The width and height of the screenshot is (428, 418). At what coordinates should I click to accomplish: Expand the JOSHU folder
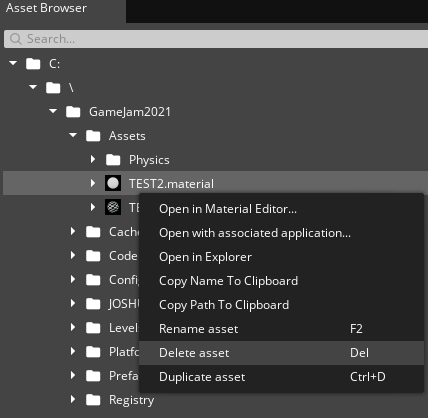(73, 303)
